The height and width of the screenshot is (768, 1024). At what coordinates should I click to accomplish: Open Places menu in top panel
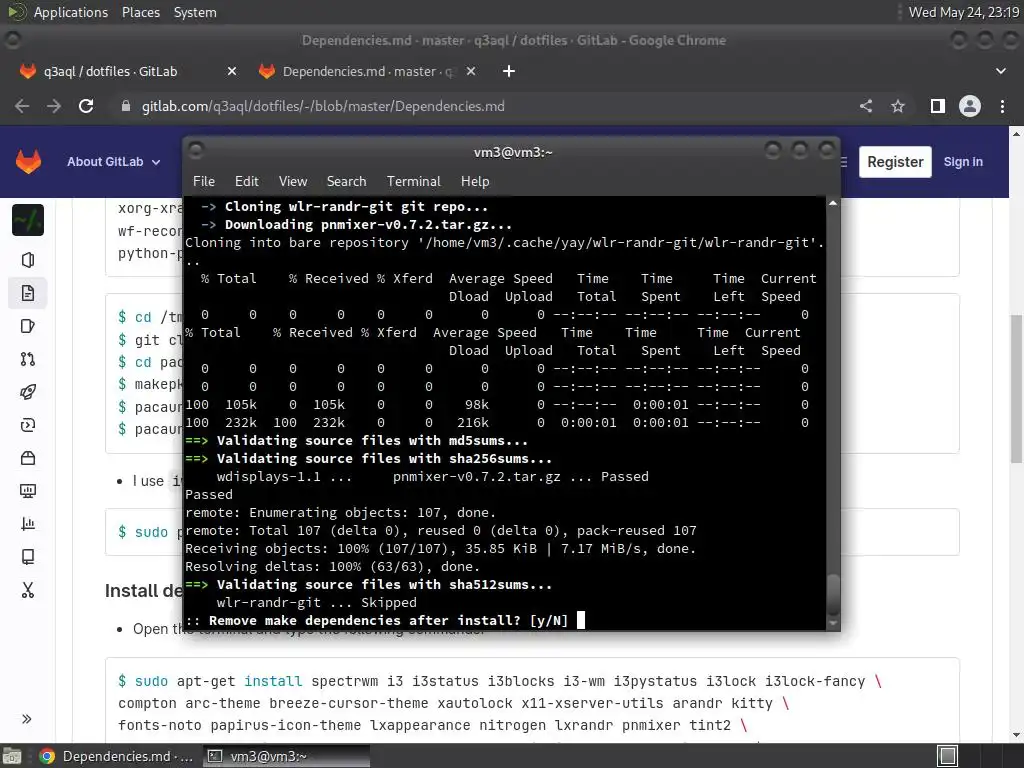point(140,12)
